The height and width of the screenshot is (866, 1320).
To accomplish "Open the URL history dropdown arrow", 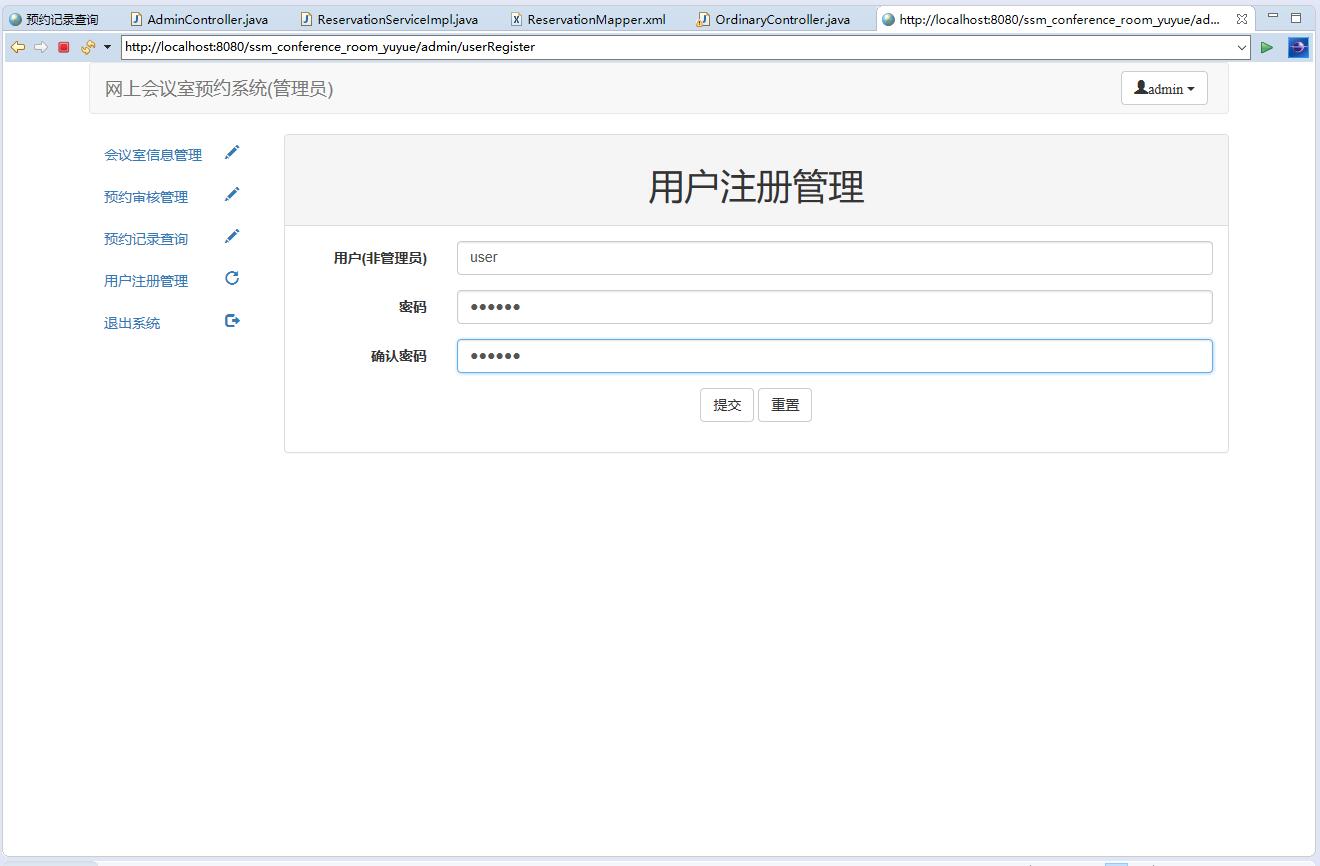I will tap(1242, 46).
